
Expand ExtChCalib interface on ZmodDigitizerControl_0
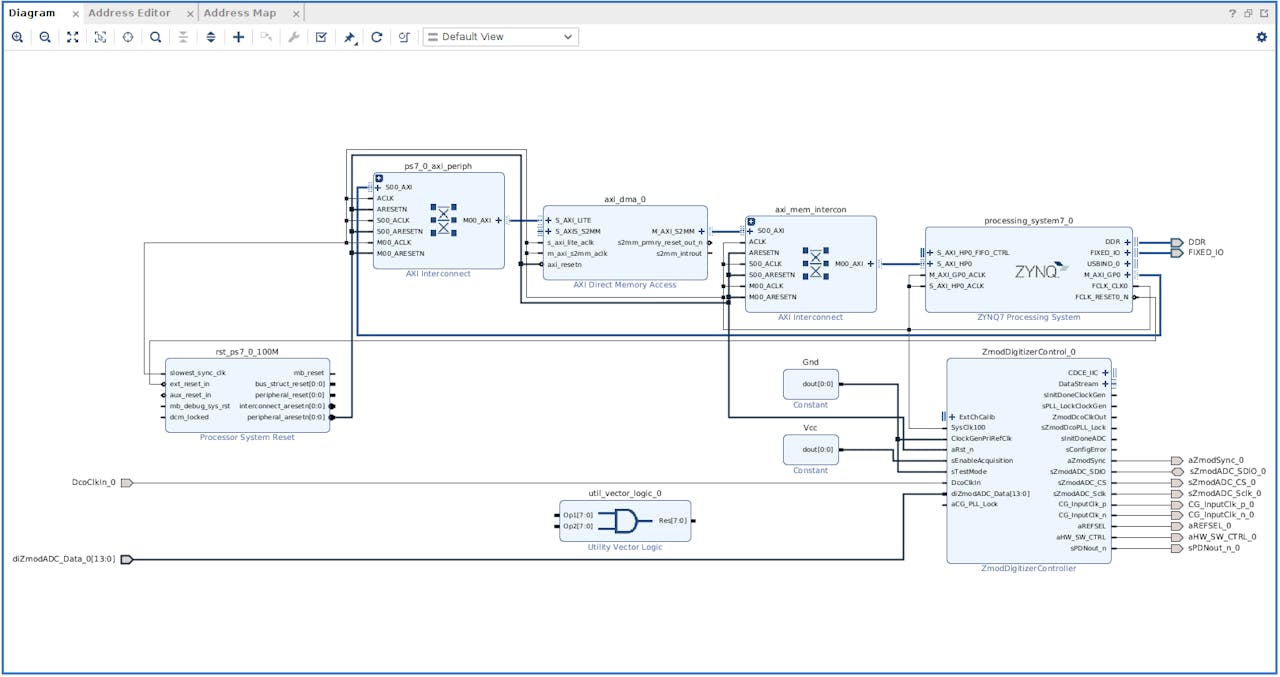click(x=952, y=417)
